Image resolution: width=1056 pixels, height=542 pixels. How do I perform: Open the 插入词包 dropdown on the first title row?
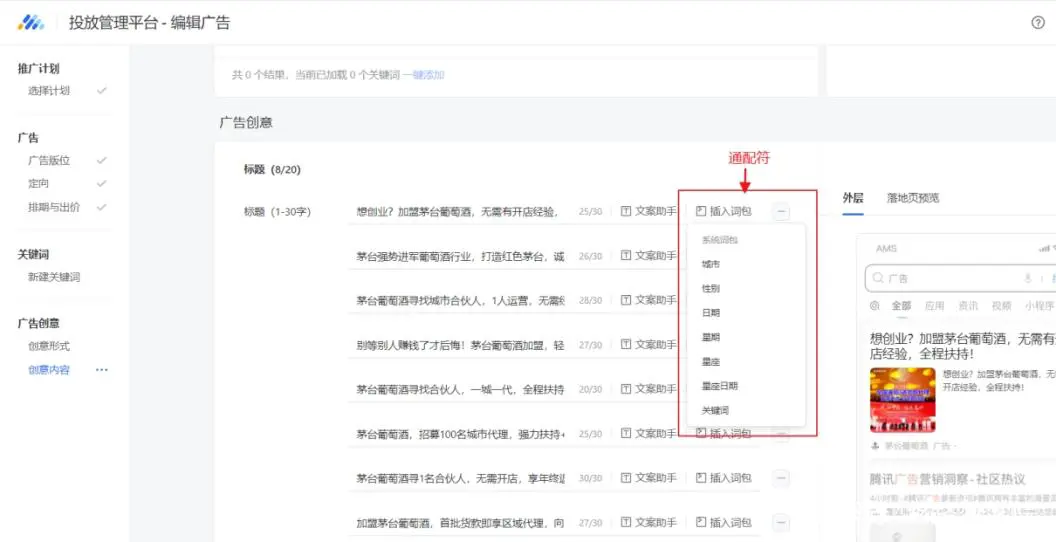click(723, 212)
